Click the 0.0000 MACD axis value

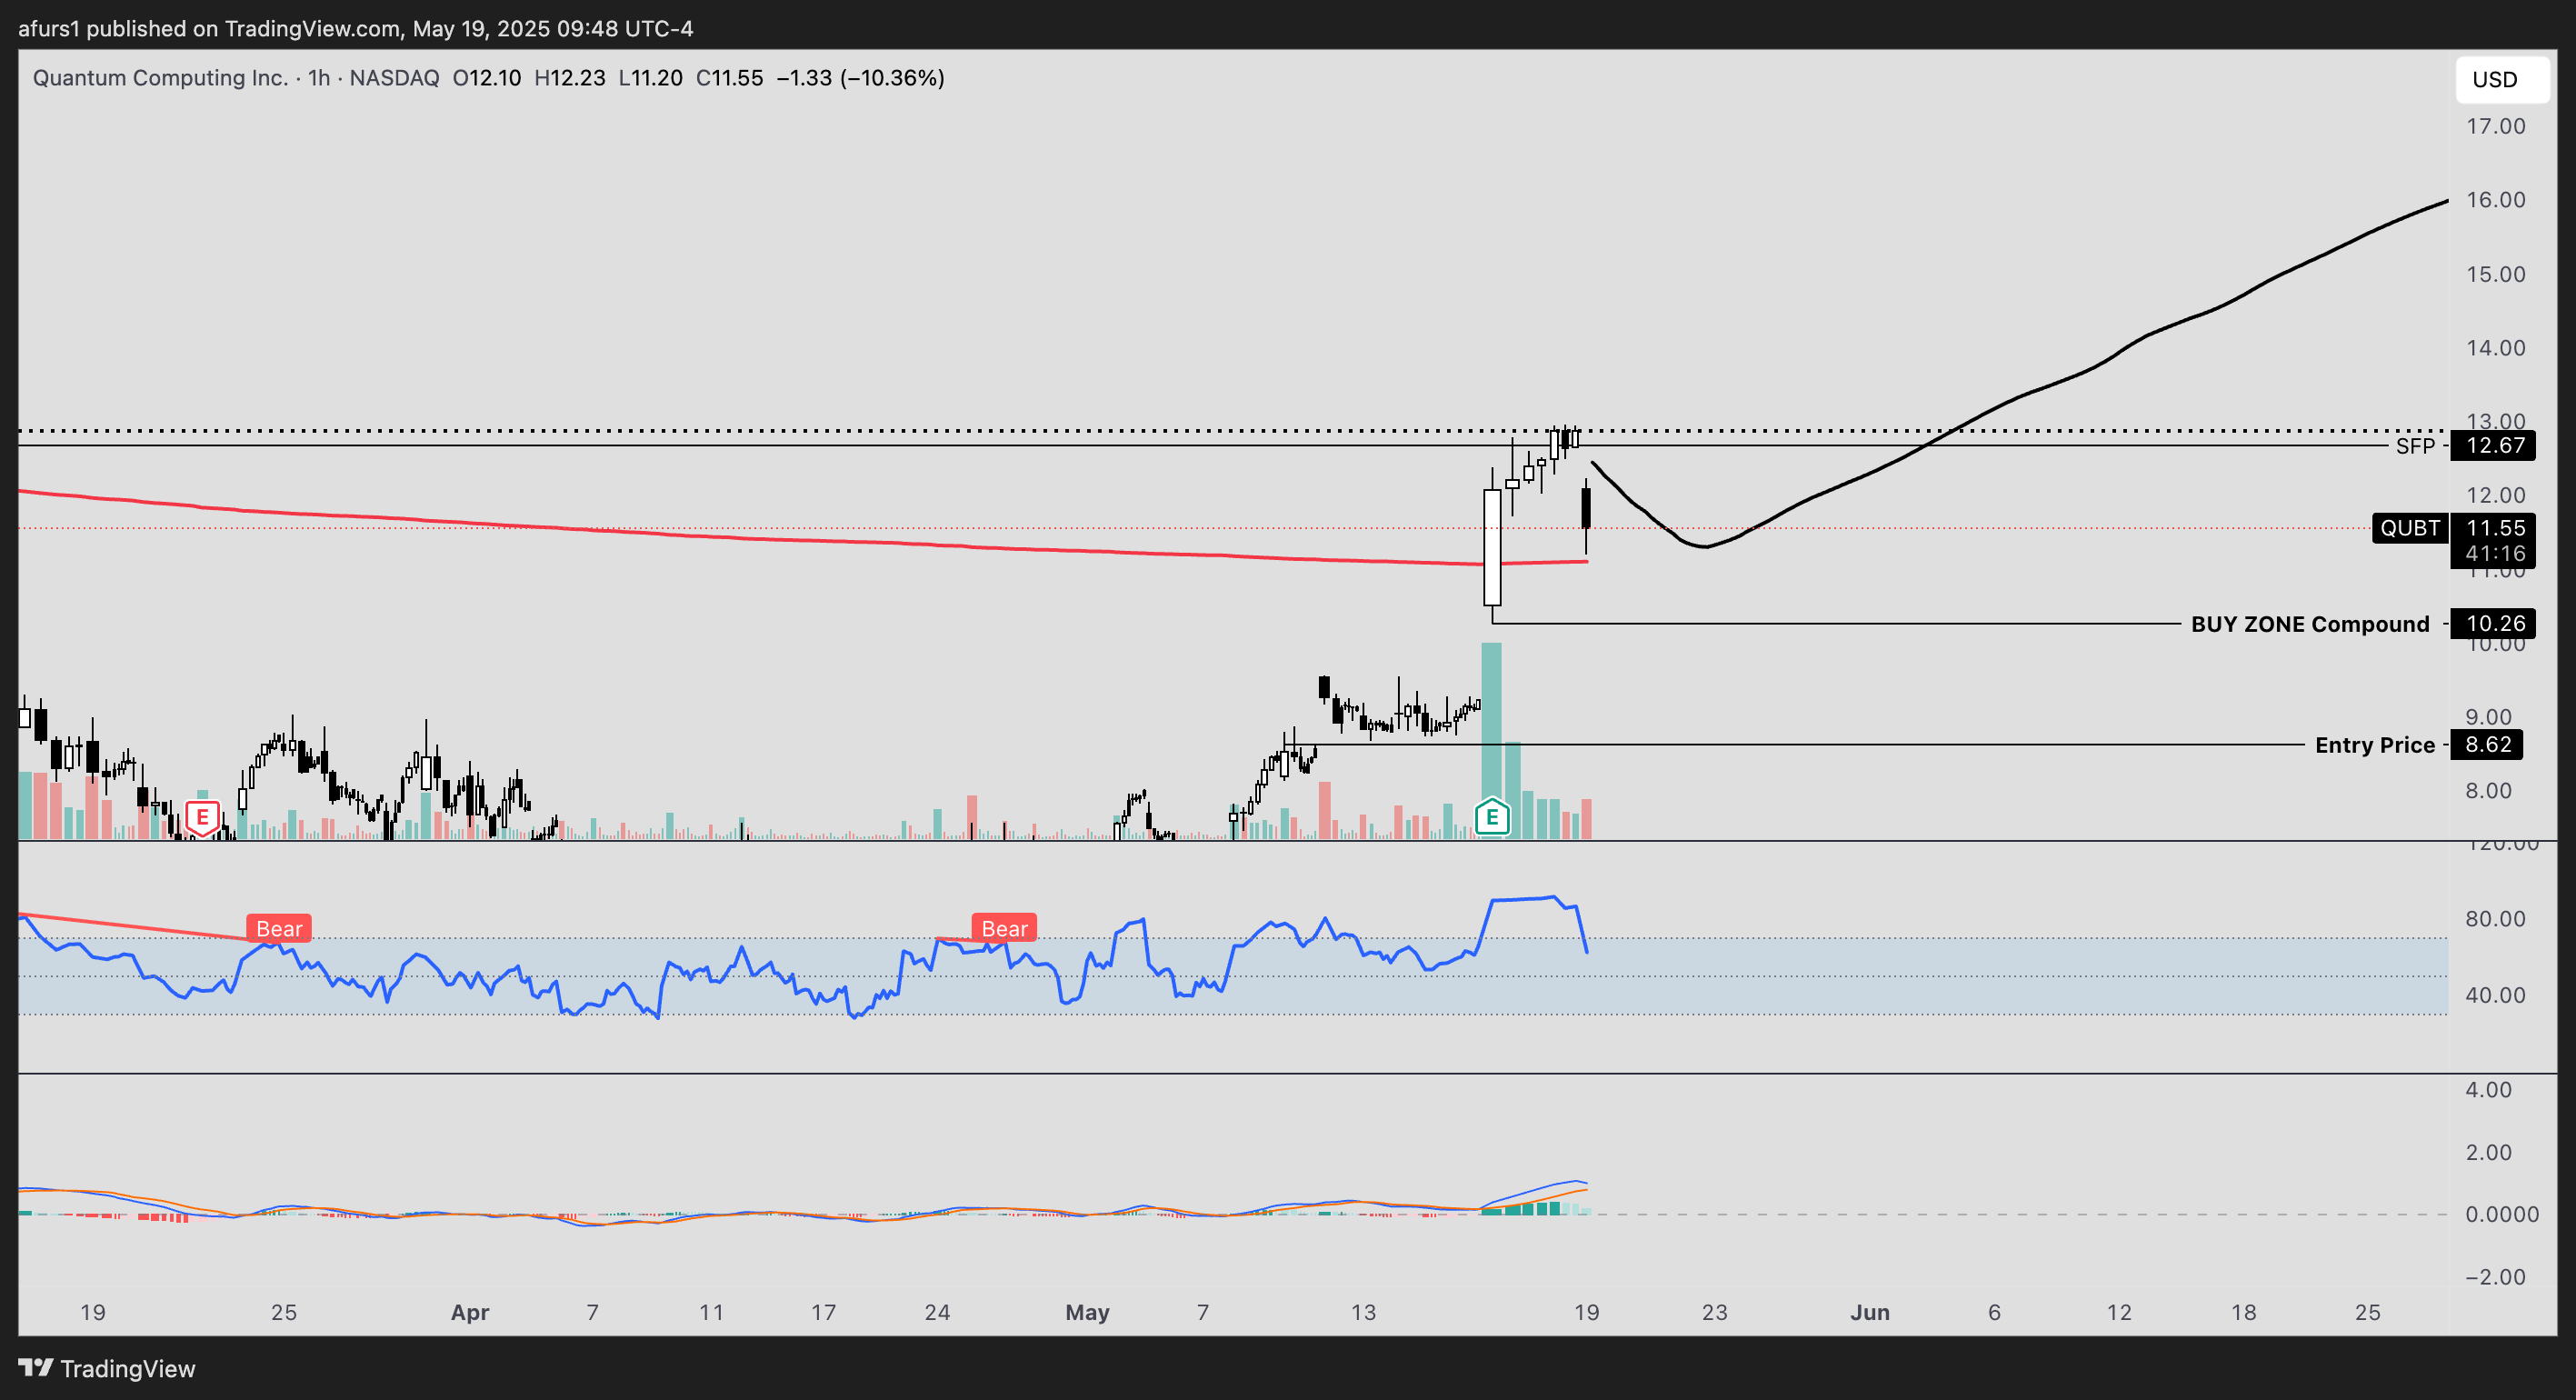pos(2501,1214)
